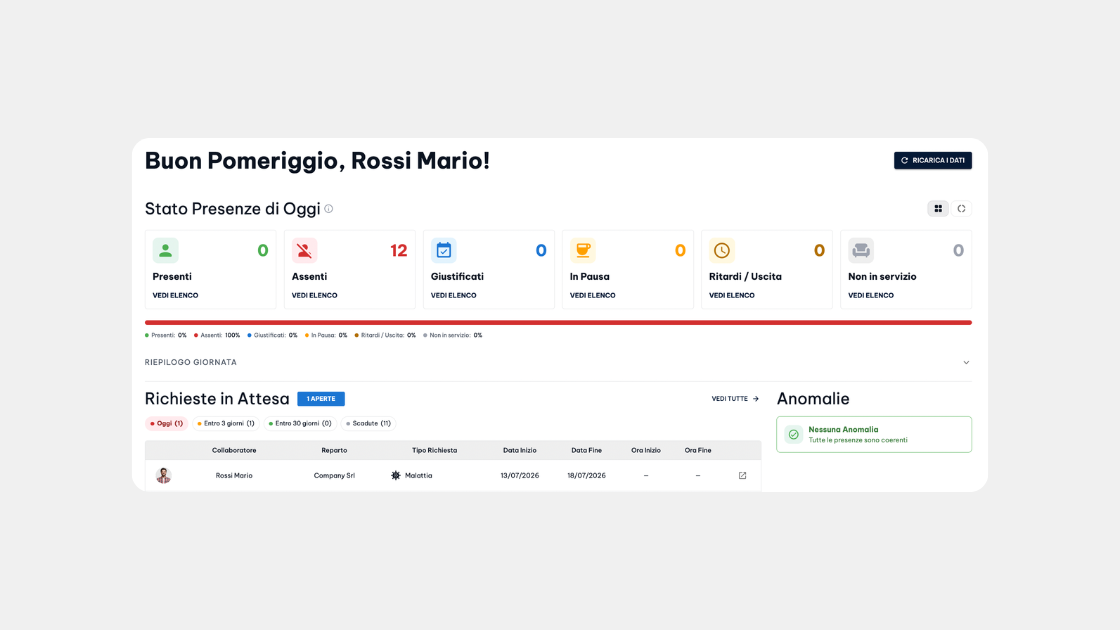
Task: Select the Scadute (11) filter
Action: pos(368,424)
